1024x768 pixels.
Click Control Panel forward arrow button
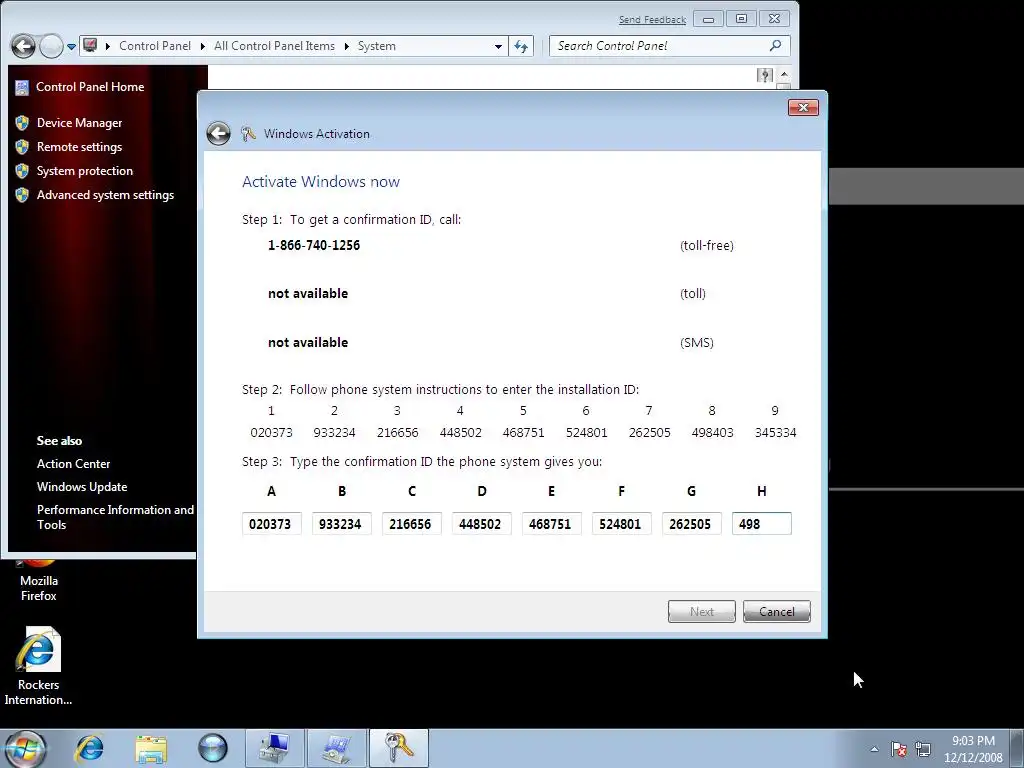tap(51, 46)
